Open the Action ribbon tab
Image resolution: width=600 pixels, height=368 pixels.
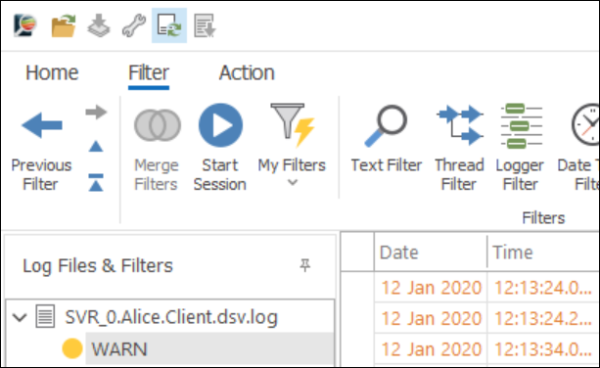pyautogui.click(x=247, y=73)
